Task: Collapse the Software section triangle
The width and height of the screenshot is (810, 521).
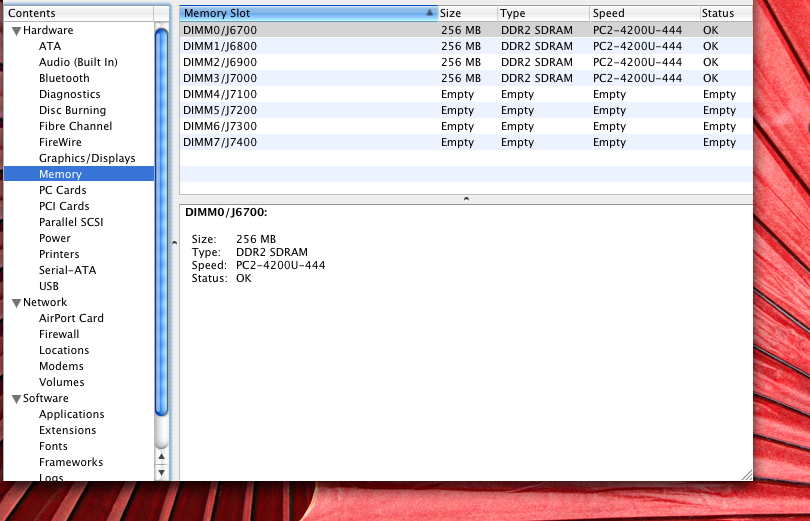Action: 17,399
